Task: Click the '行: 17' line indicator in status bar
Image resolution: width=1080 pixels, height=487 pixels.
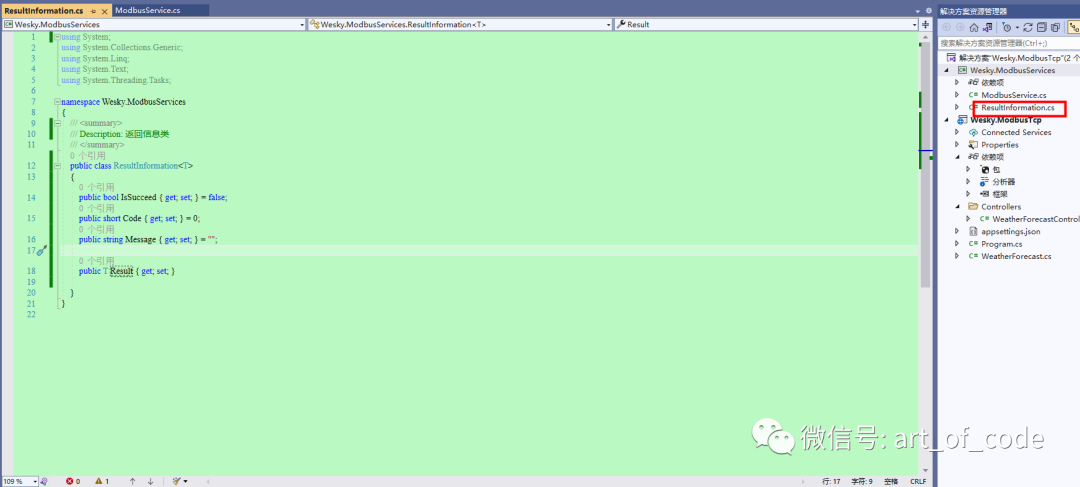Action: point(831,481)
